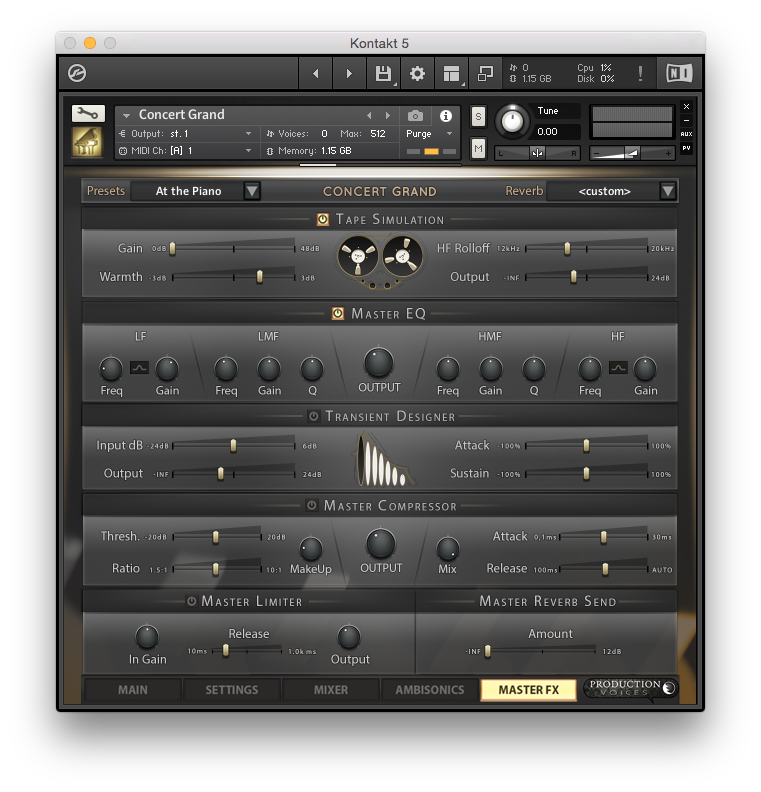
Task: Enable Master Compressor power button
Action: coord(312,506)
